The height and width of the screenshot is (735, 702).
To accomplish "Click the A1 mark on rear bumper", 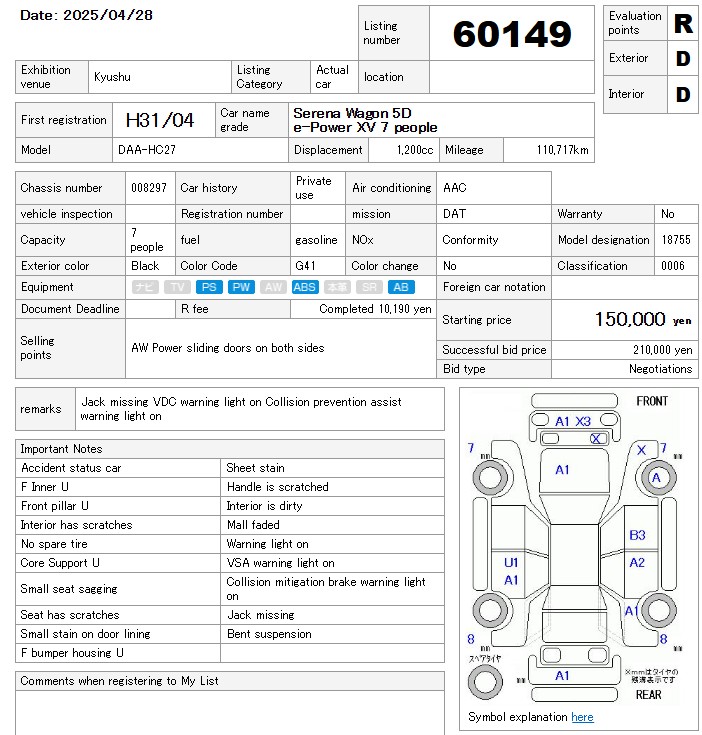I will (x=562, y=675).
